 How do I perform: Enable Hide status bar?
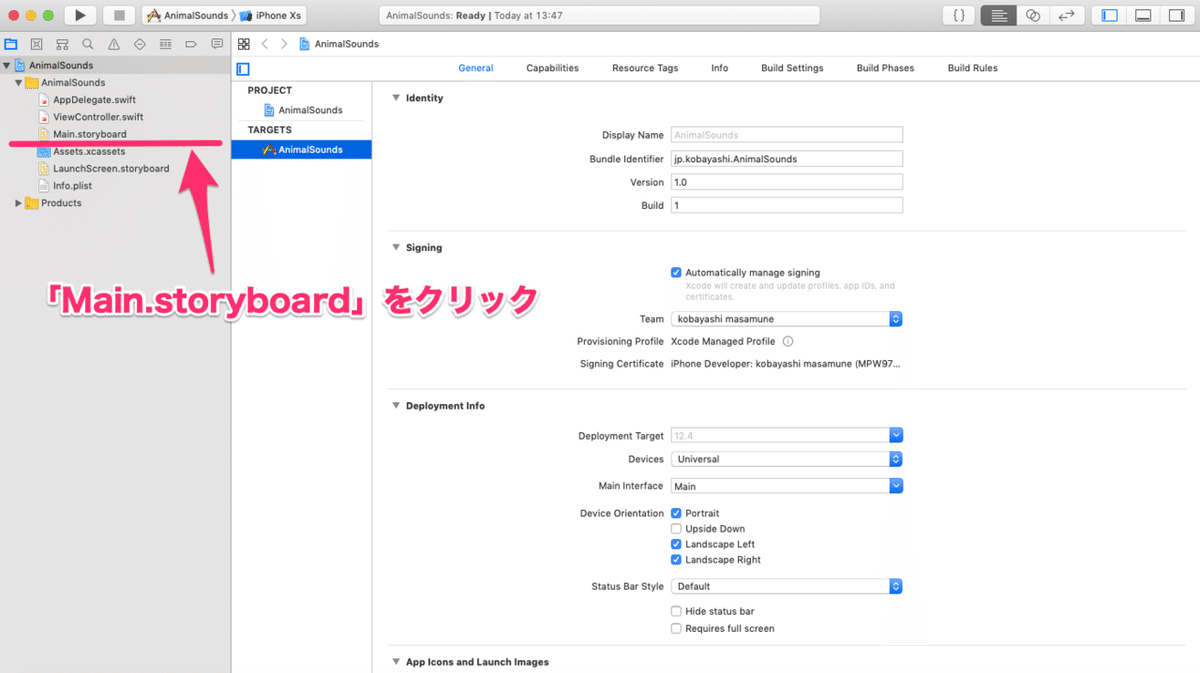point(676,611)
